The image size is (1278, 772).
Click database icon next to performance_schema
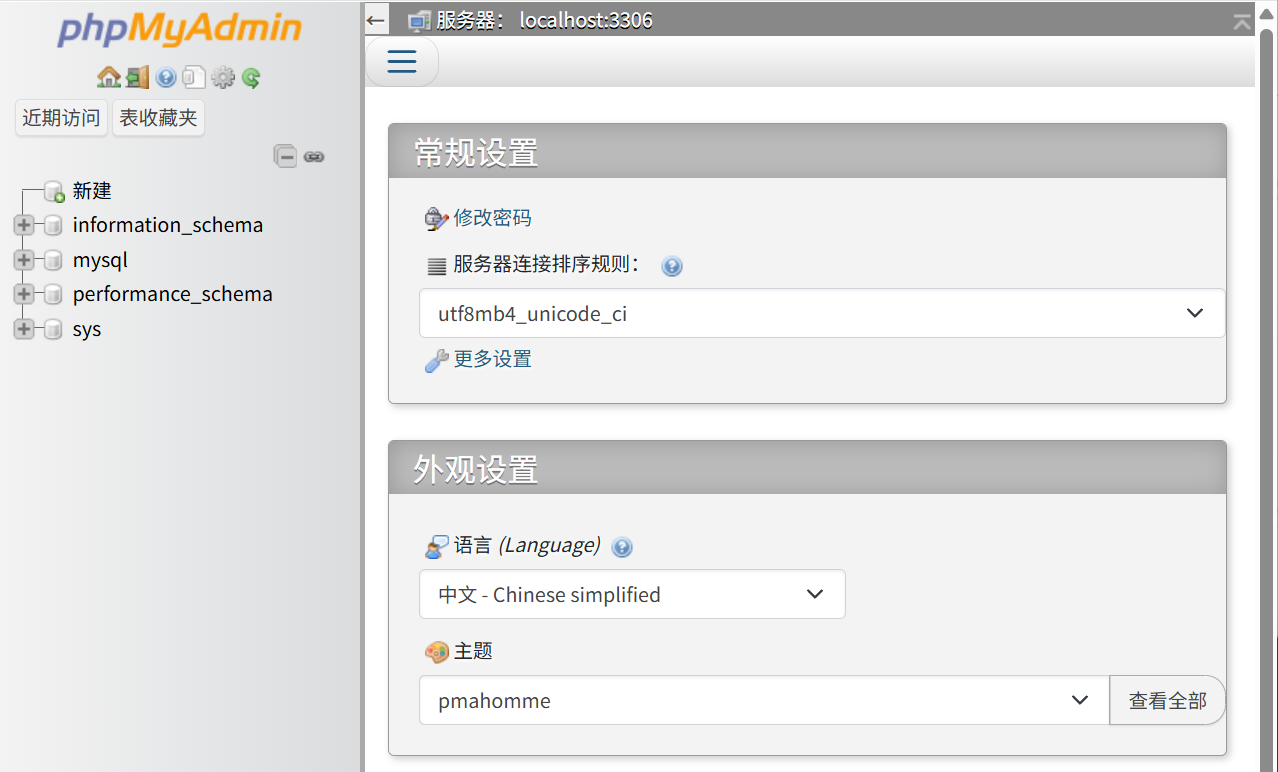tap(53, 294)
